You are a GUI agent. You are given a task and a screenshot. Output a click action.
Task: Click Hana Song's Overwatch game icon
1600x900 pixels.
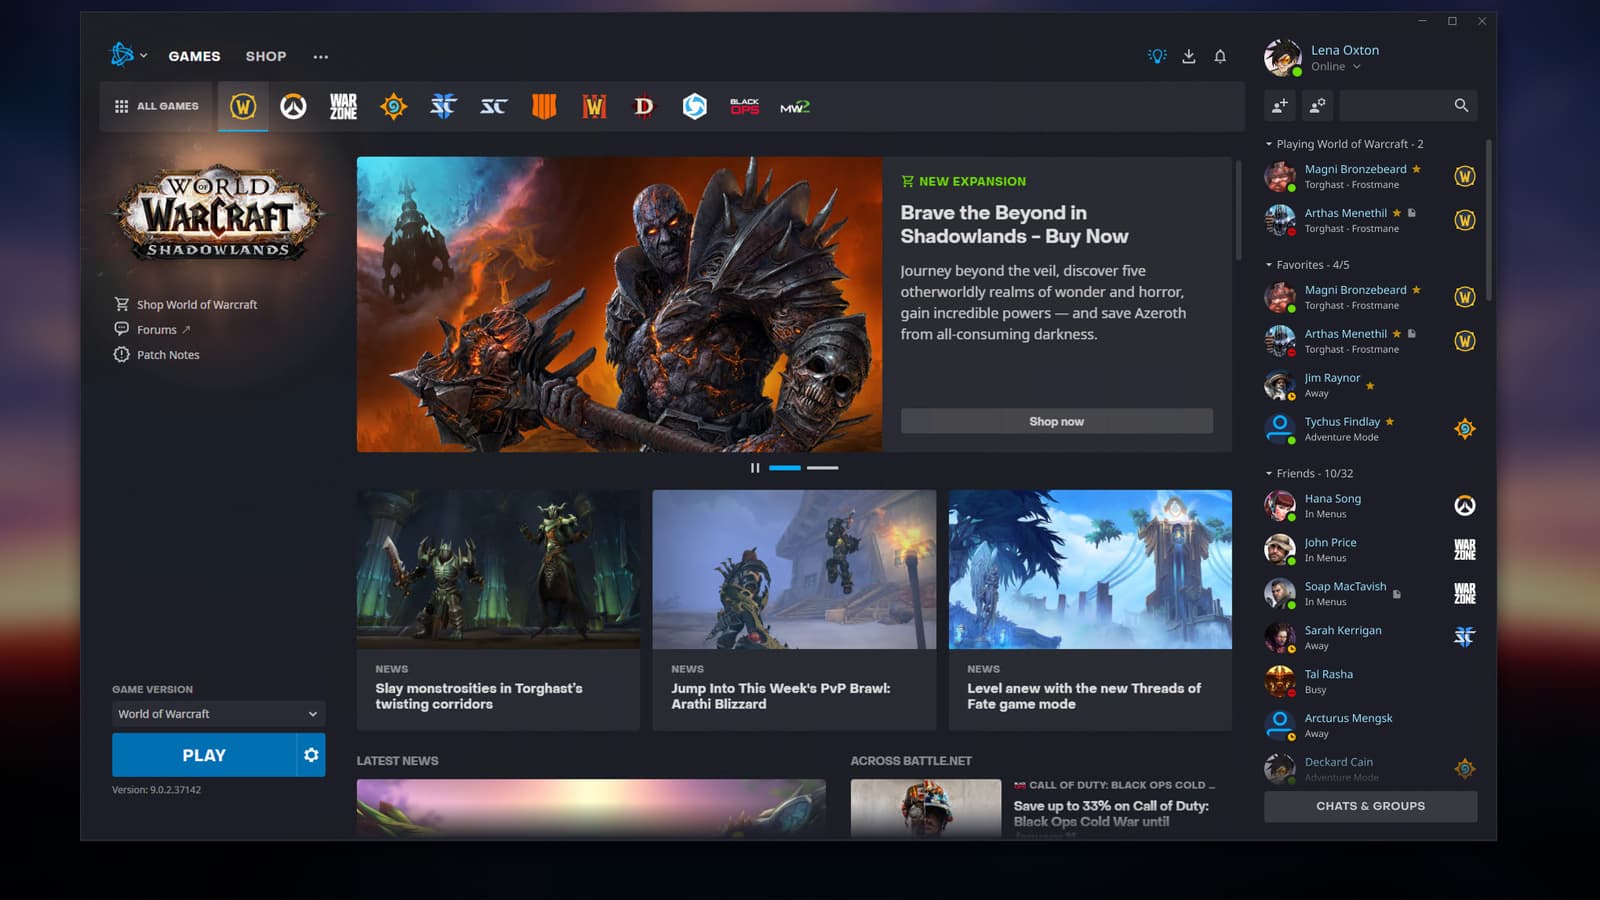[x=1465, y=506]
